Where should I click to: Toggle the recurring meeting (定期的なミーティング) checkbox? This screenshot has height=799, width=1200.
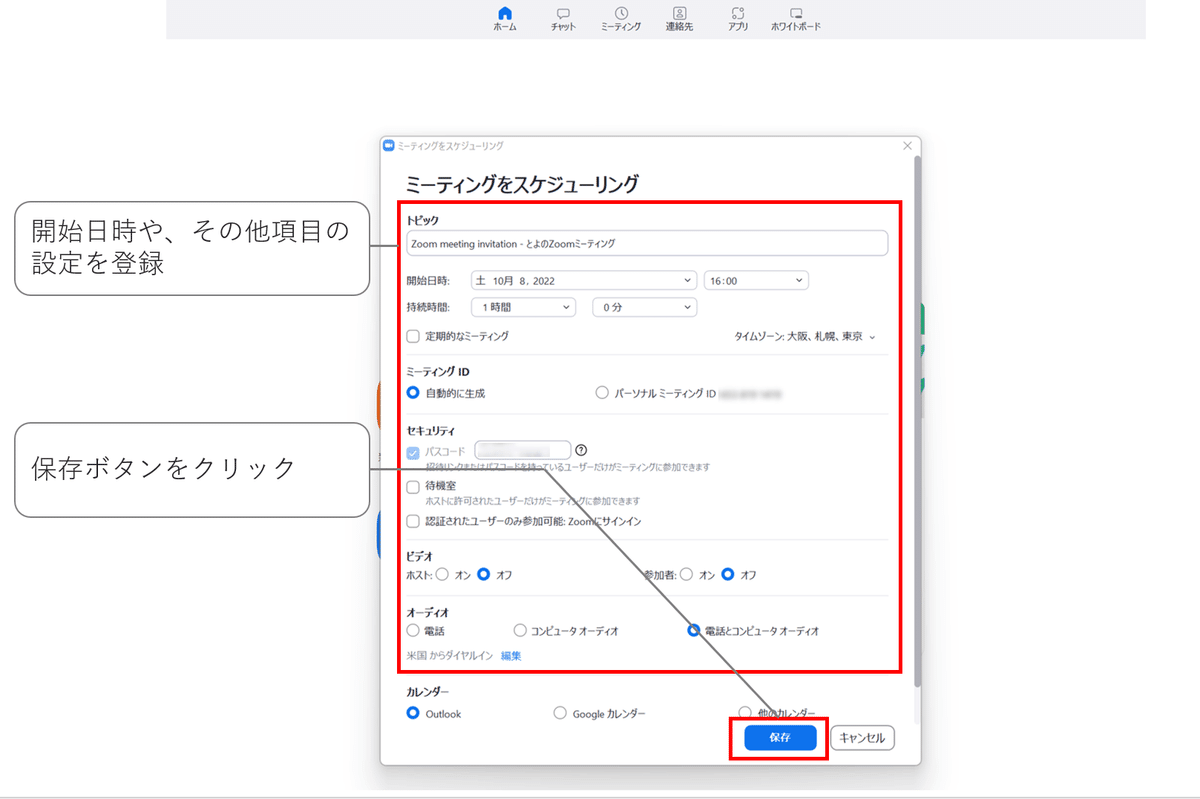click(413, 336)
